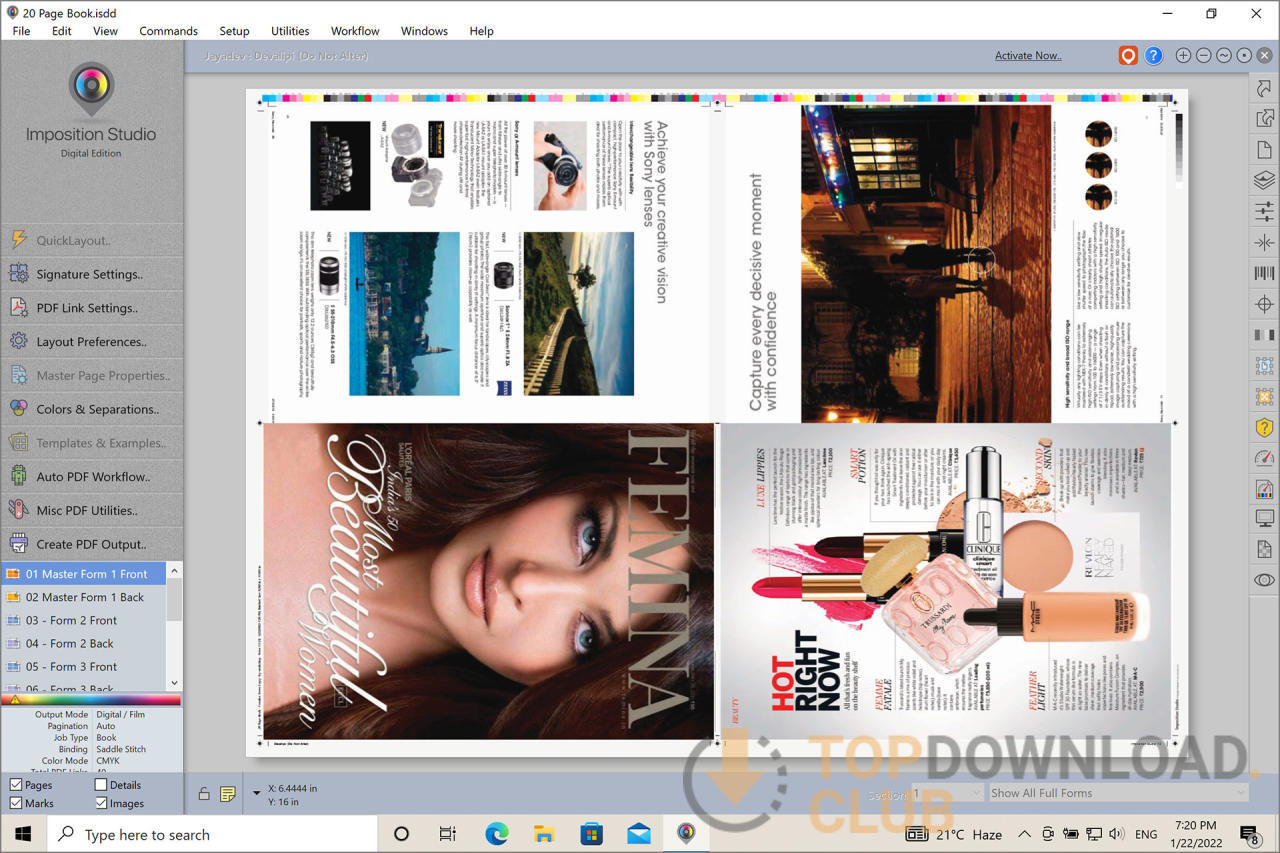Screen dimensions: 1280x853
Task: Click the rainbow color spectrum bar
Action: tap(92, 700)
